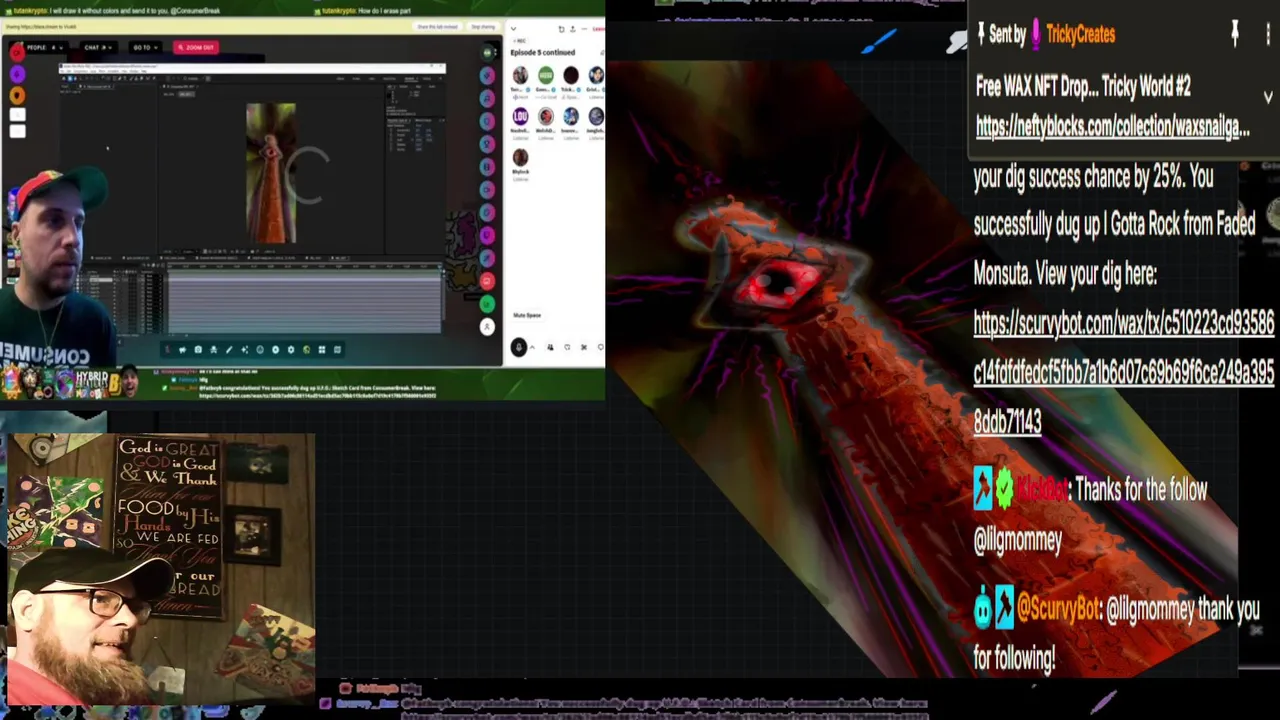Screen dimensions: 1280x720
Task: Select the green avatar in Space speakers
Action: pos(545,76)
